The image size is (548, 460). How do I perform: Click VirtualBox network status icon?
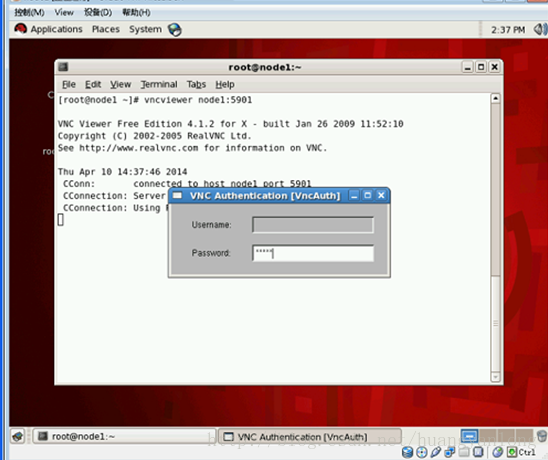coord(450,453)
